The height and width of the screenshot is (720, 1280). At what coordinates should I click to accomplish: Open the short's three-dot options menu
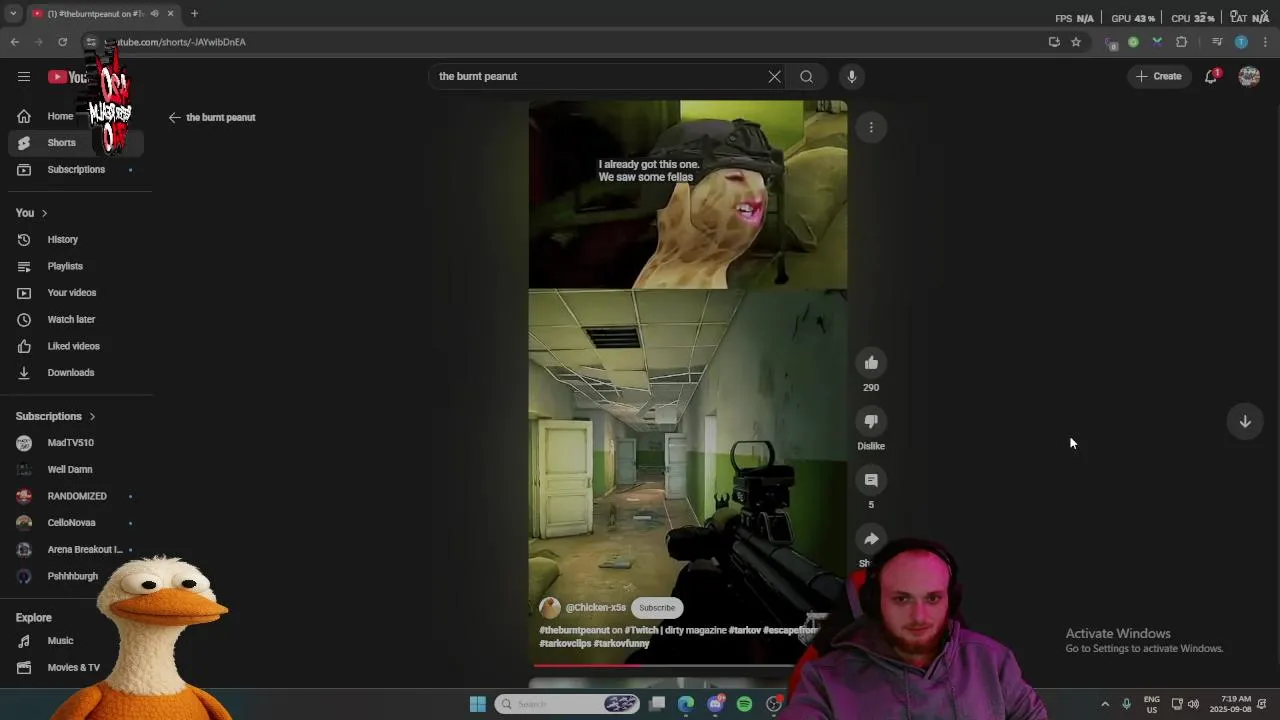point(871,127)
